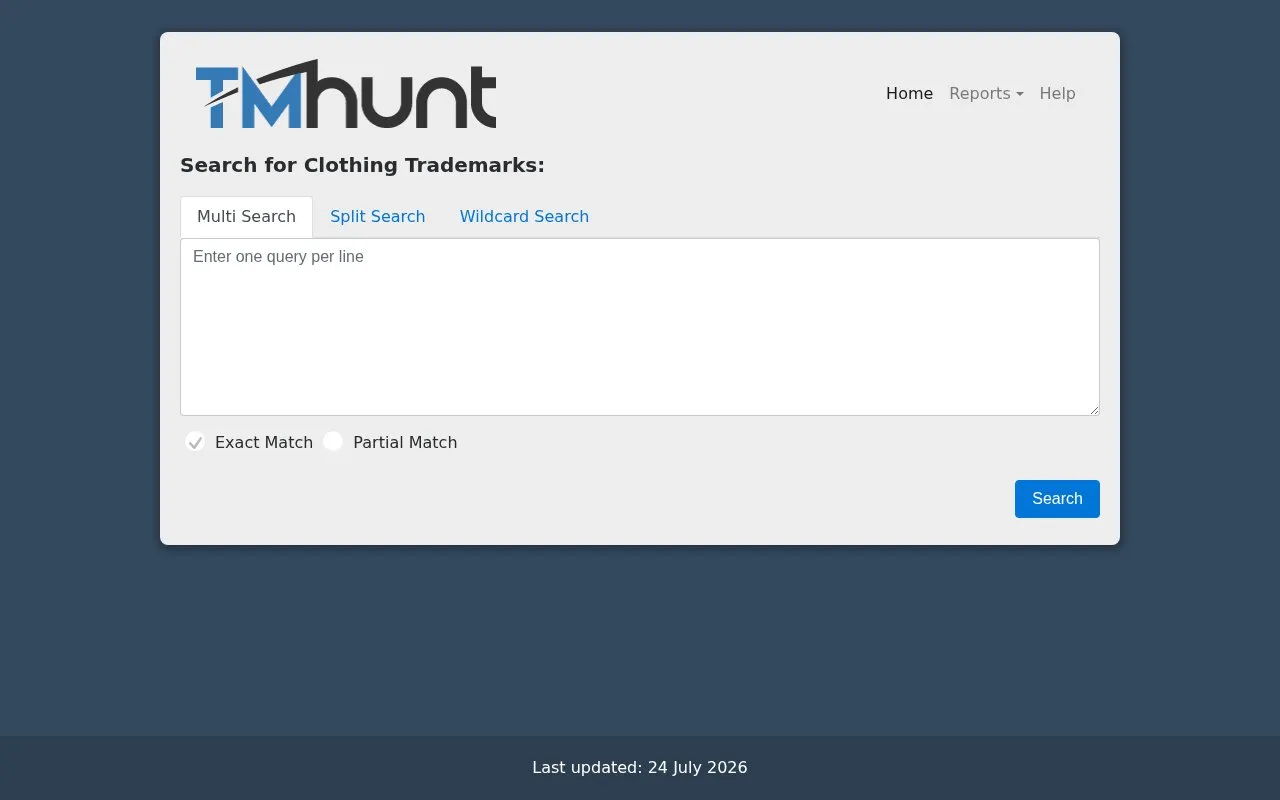1280x800 pixels.
Task: Switch to the Split Search tab
Action: click(x=378, y=216)
